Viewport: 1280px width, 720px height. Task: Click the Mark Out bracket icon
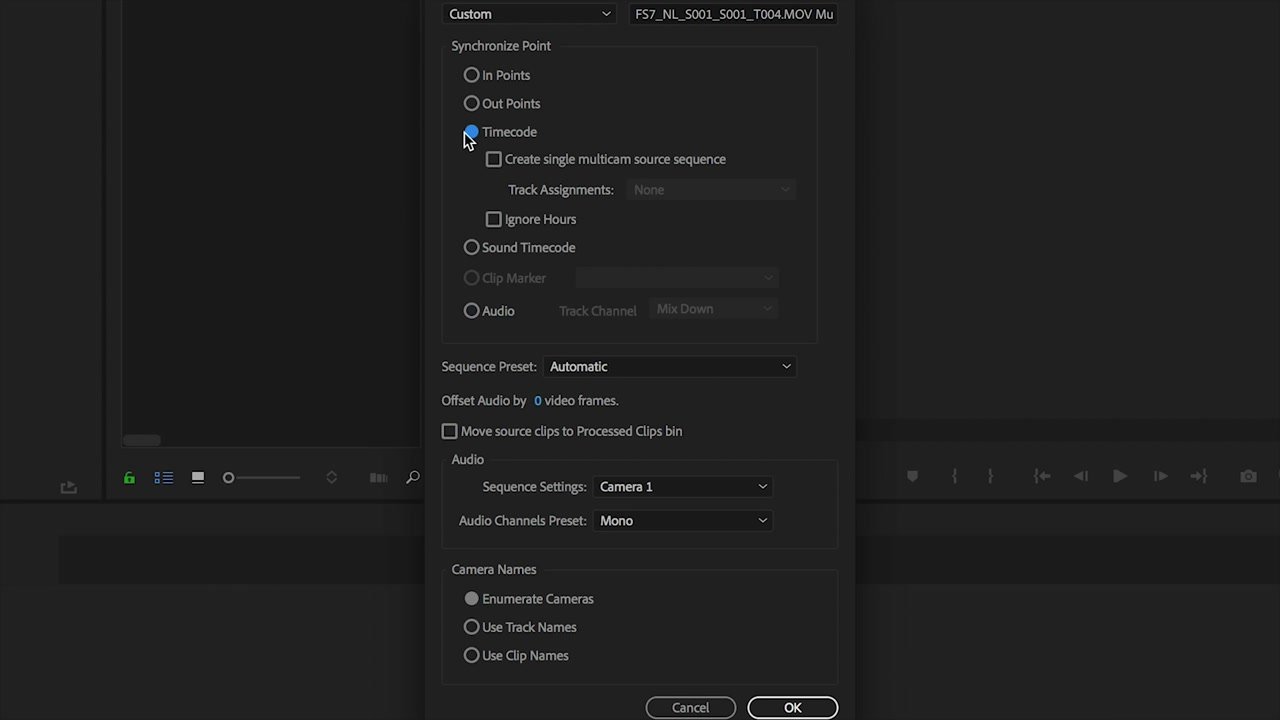pos(990,477)
